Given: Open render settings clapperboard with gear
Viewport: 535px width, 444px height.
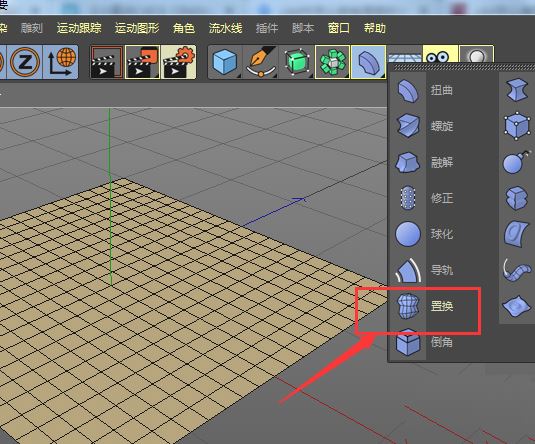Looking at the screenshot, I should [x=178, y=62].
